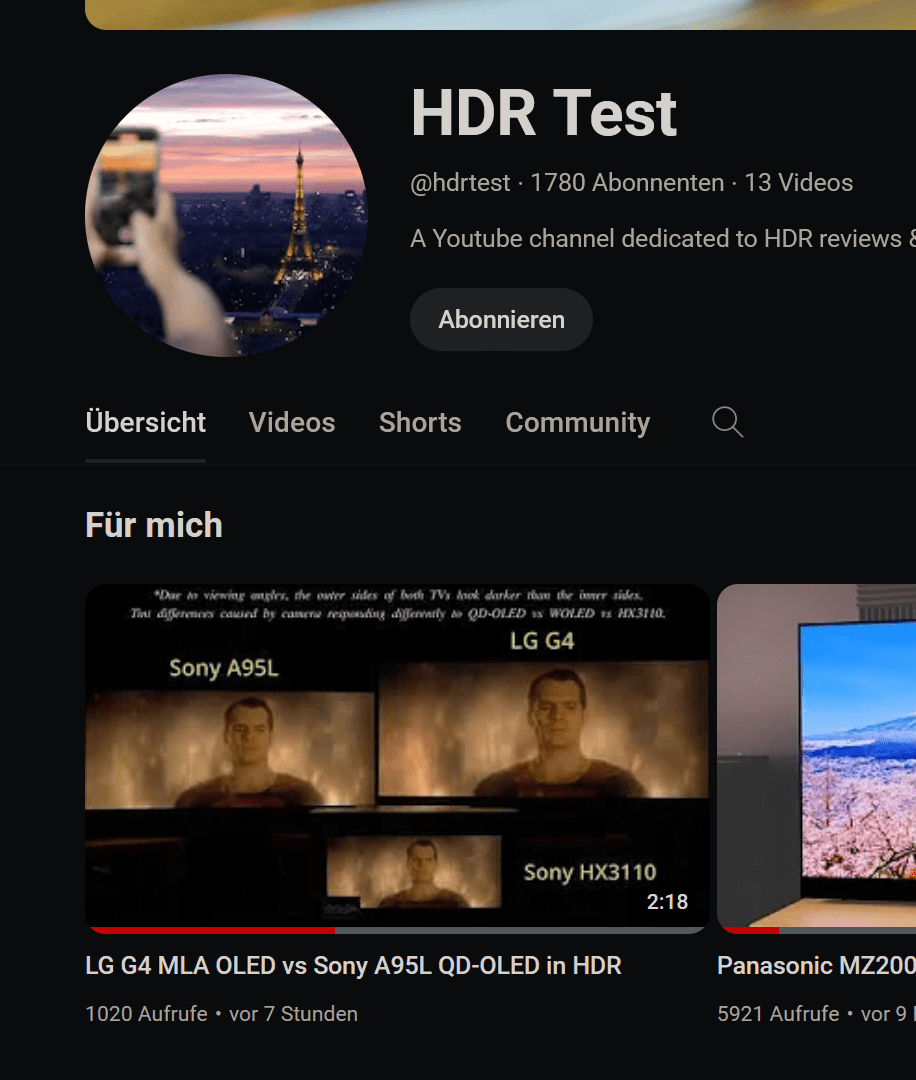Click the @hdrtest handle text
The width and height of the screenshot is (916, 1080).
460,183
